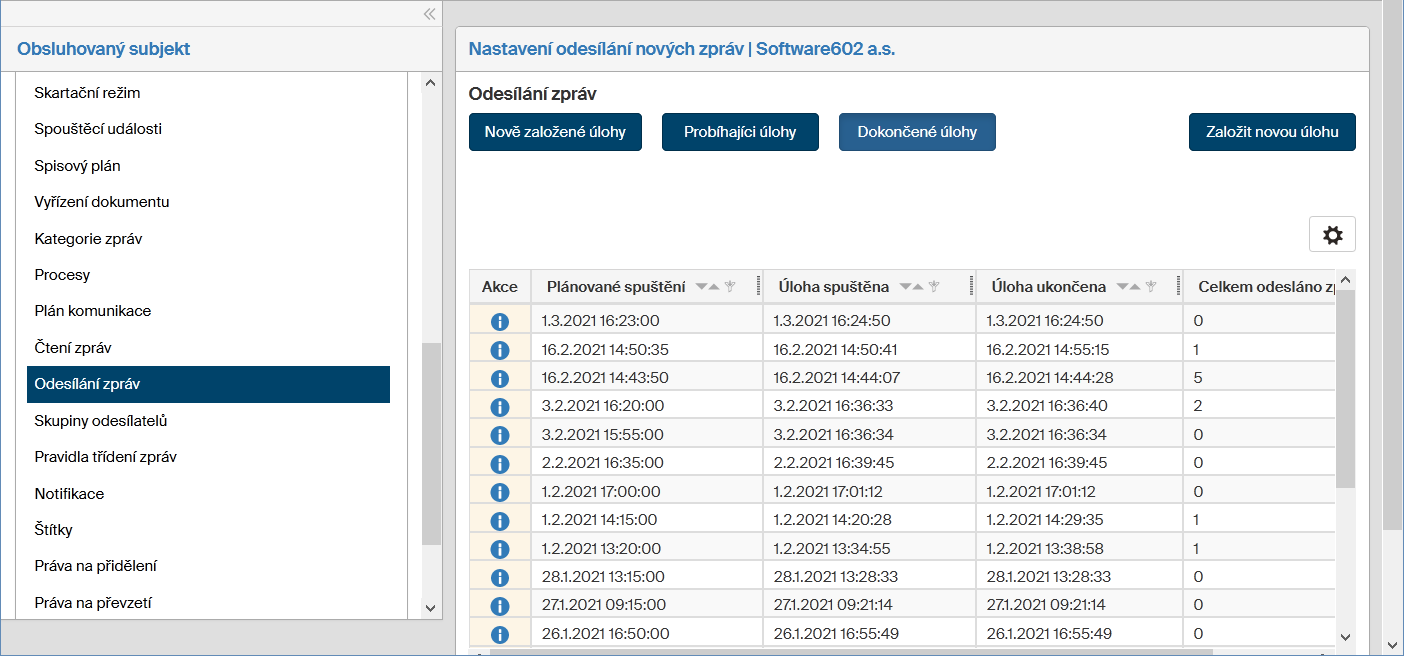This screenshot has width=1404, height=656.
Task: Collapse the left panel with the double chevron
Action: pos(429,14)
